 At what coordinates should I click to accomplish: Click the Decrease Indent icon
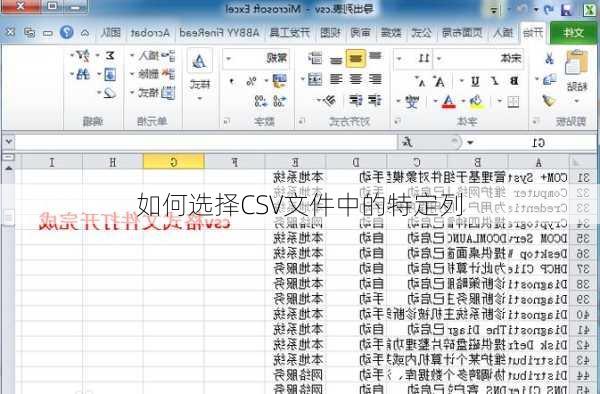(x=375, y=101)
